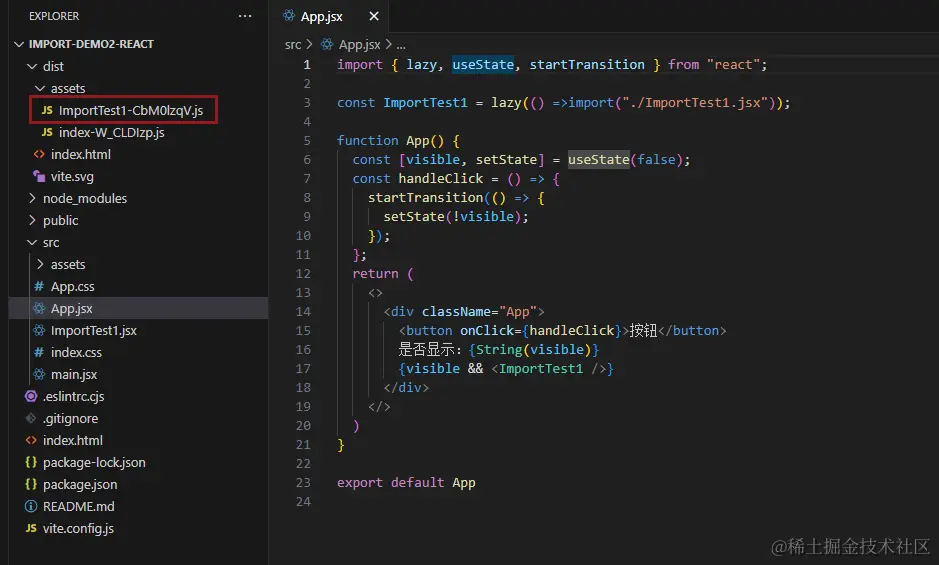Click the "react" string on line 1

(733, 65)
